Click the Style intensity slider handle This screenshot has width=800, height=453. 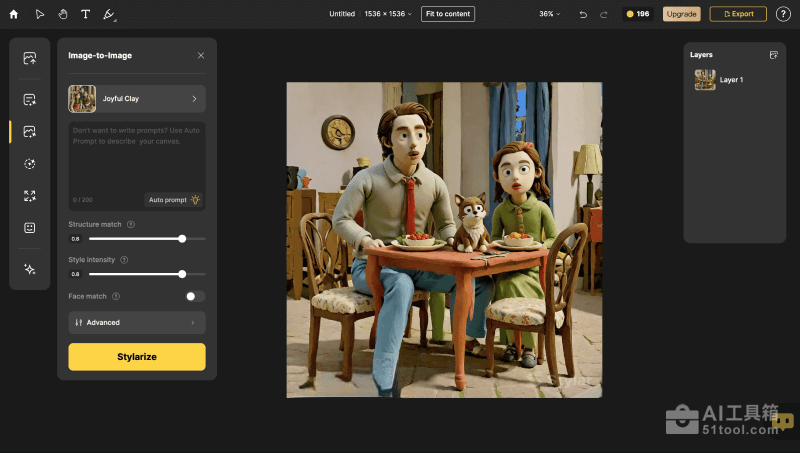click(x=182, y=273)
